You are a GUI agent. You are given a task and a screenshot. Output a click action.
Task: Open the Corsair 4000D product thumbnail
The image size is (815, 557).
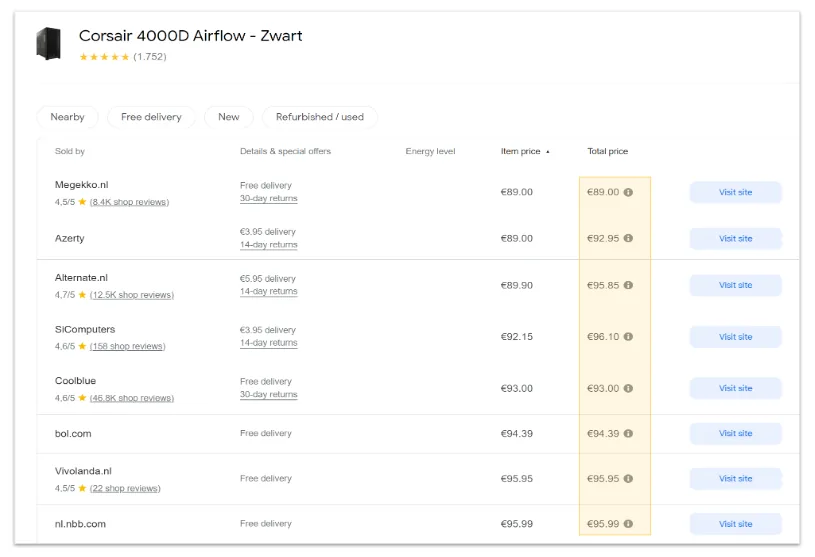coord(48,44)
